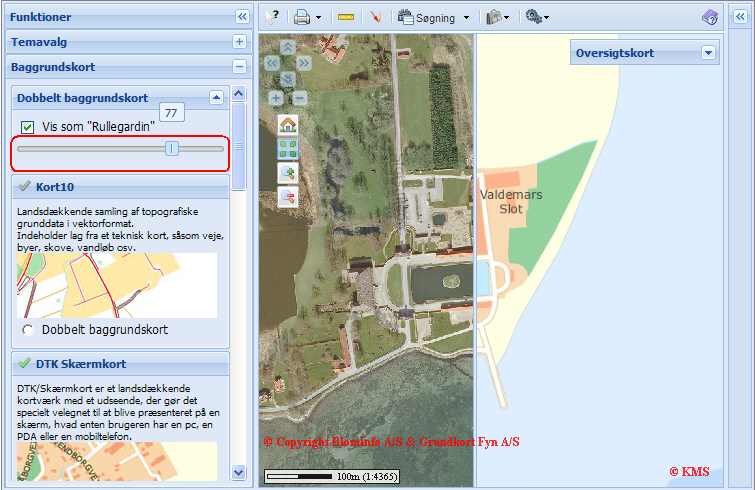Click the Valdemars Slot map label

(x=511, y=202)
